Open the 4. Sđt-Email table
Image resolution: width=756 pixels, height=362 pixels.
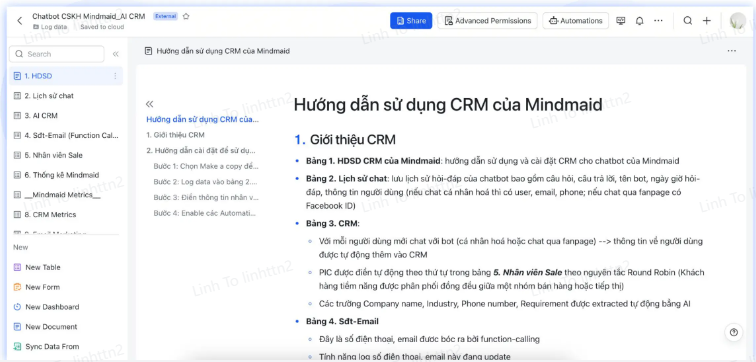coord(66,135)
